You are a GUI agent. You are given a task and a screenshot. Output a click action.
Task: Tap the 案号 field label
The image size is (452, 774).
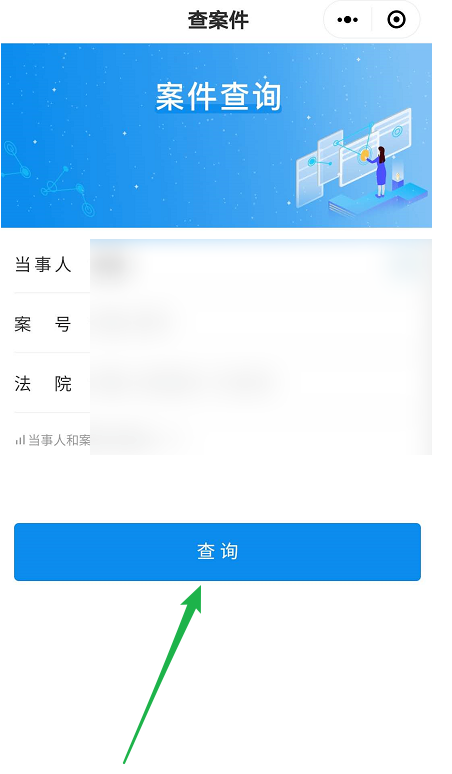tap(43, 324)
